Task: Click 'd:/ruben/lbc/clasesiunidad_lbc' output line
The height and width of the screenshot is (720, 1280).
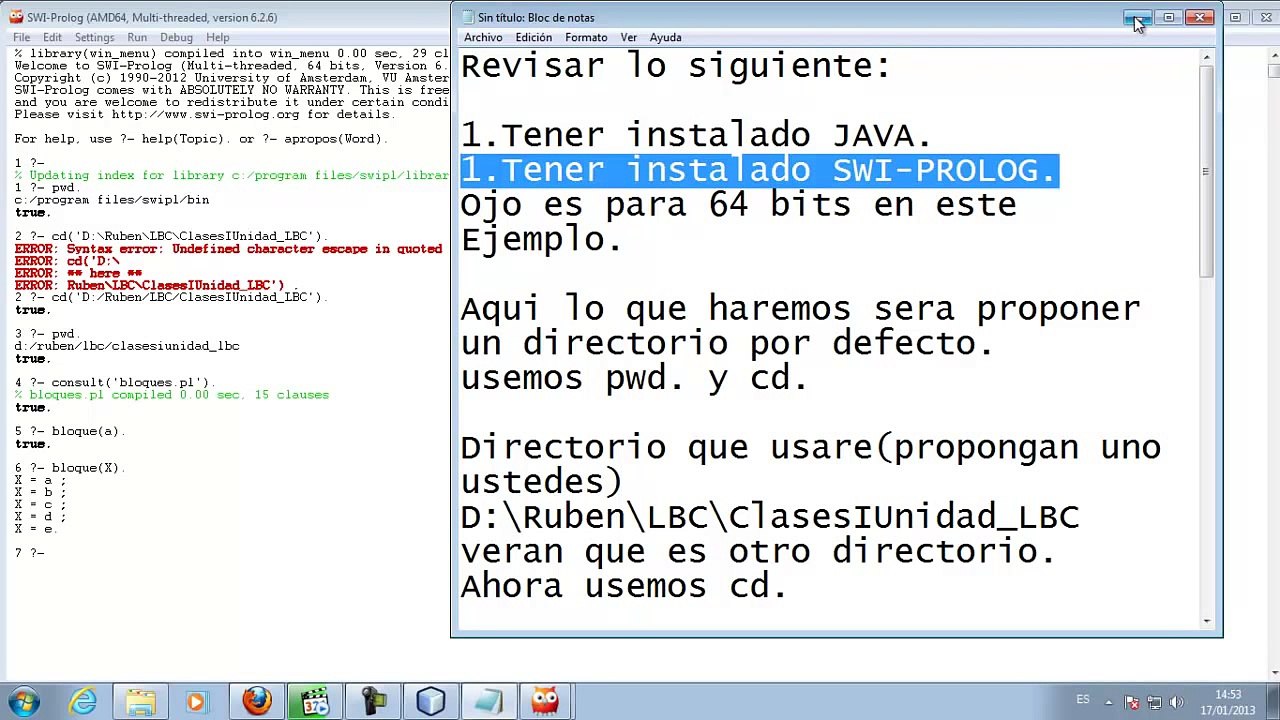Action: (x=127, y=346)
